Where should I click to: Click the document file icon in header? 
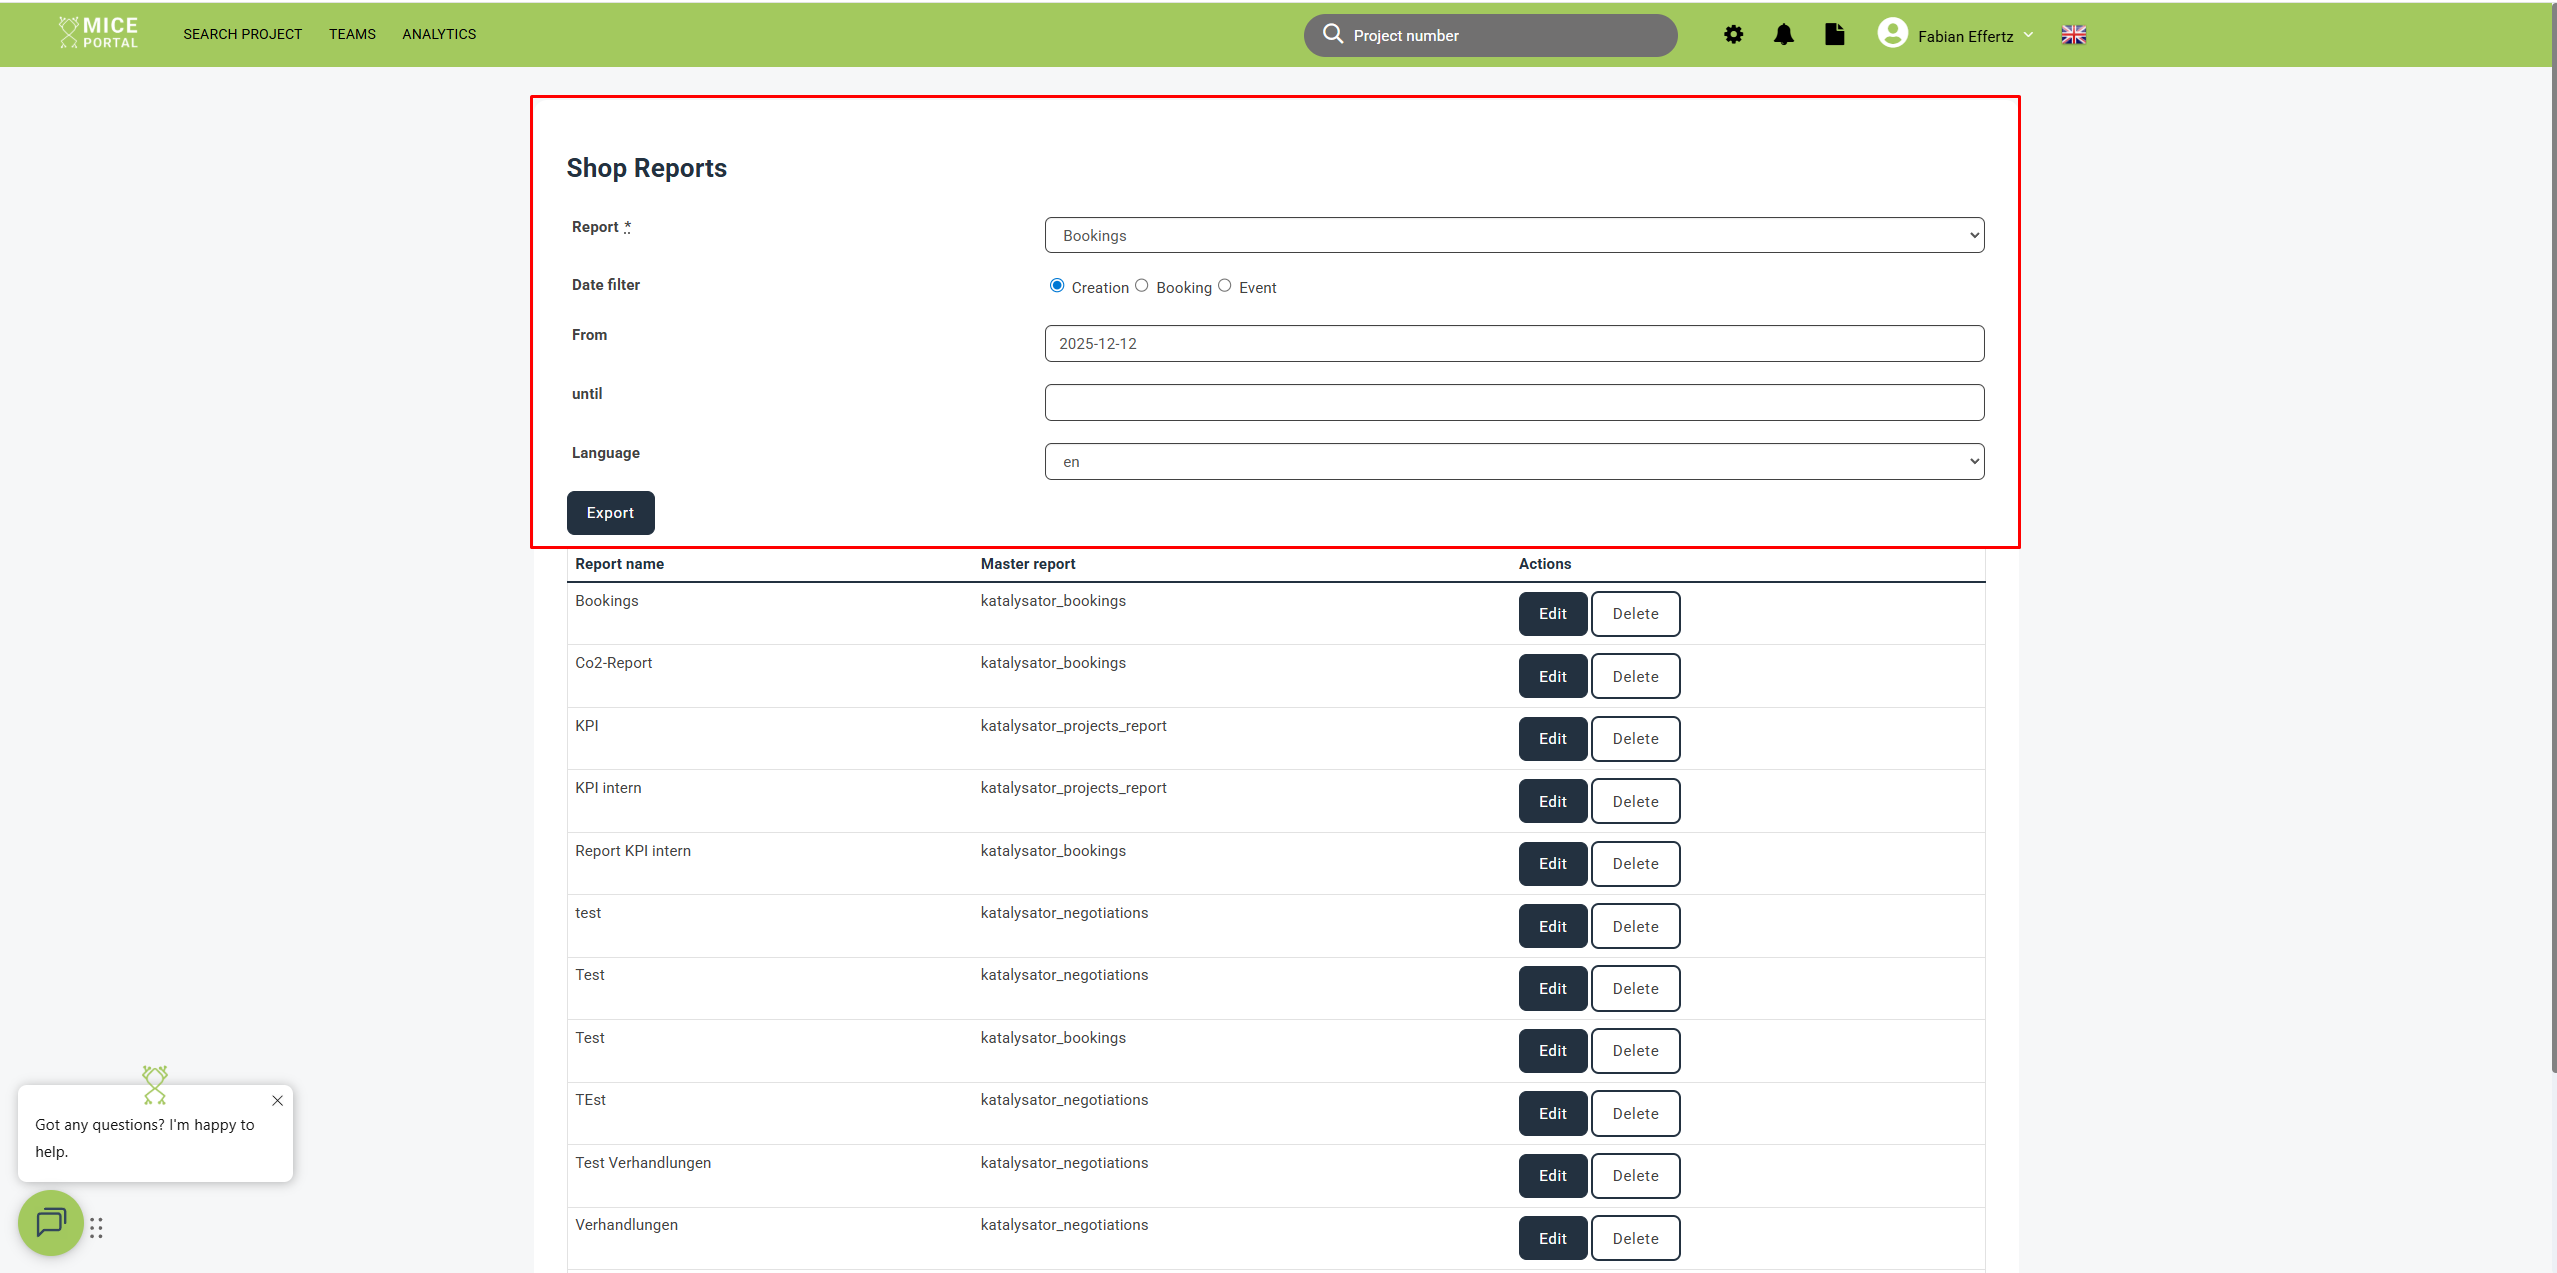coord(1834,35)
